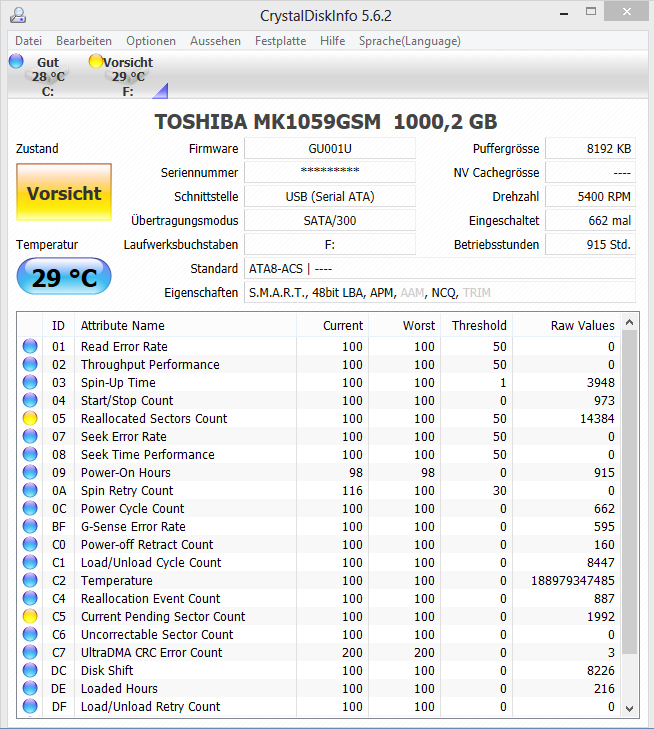Click status icon of Read Error Rate row
The image size is (654, 729).
pos(30,346)
